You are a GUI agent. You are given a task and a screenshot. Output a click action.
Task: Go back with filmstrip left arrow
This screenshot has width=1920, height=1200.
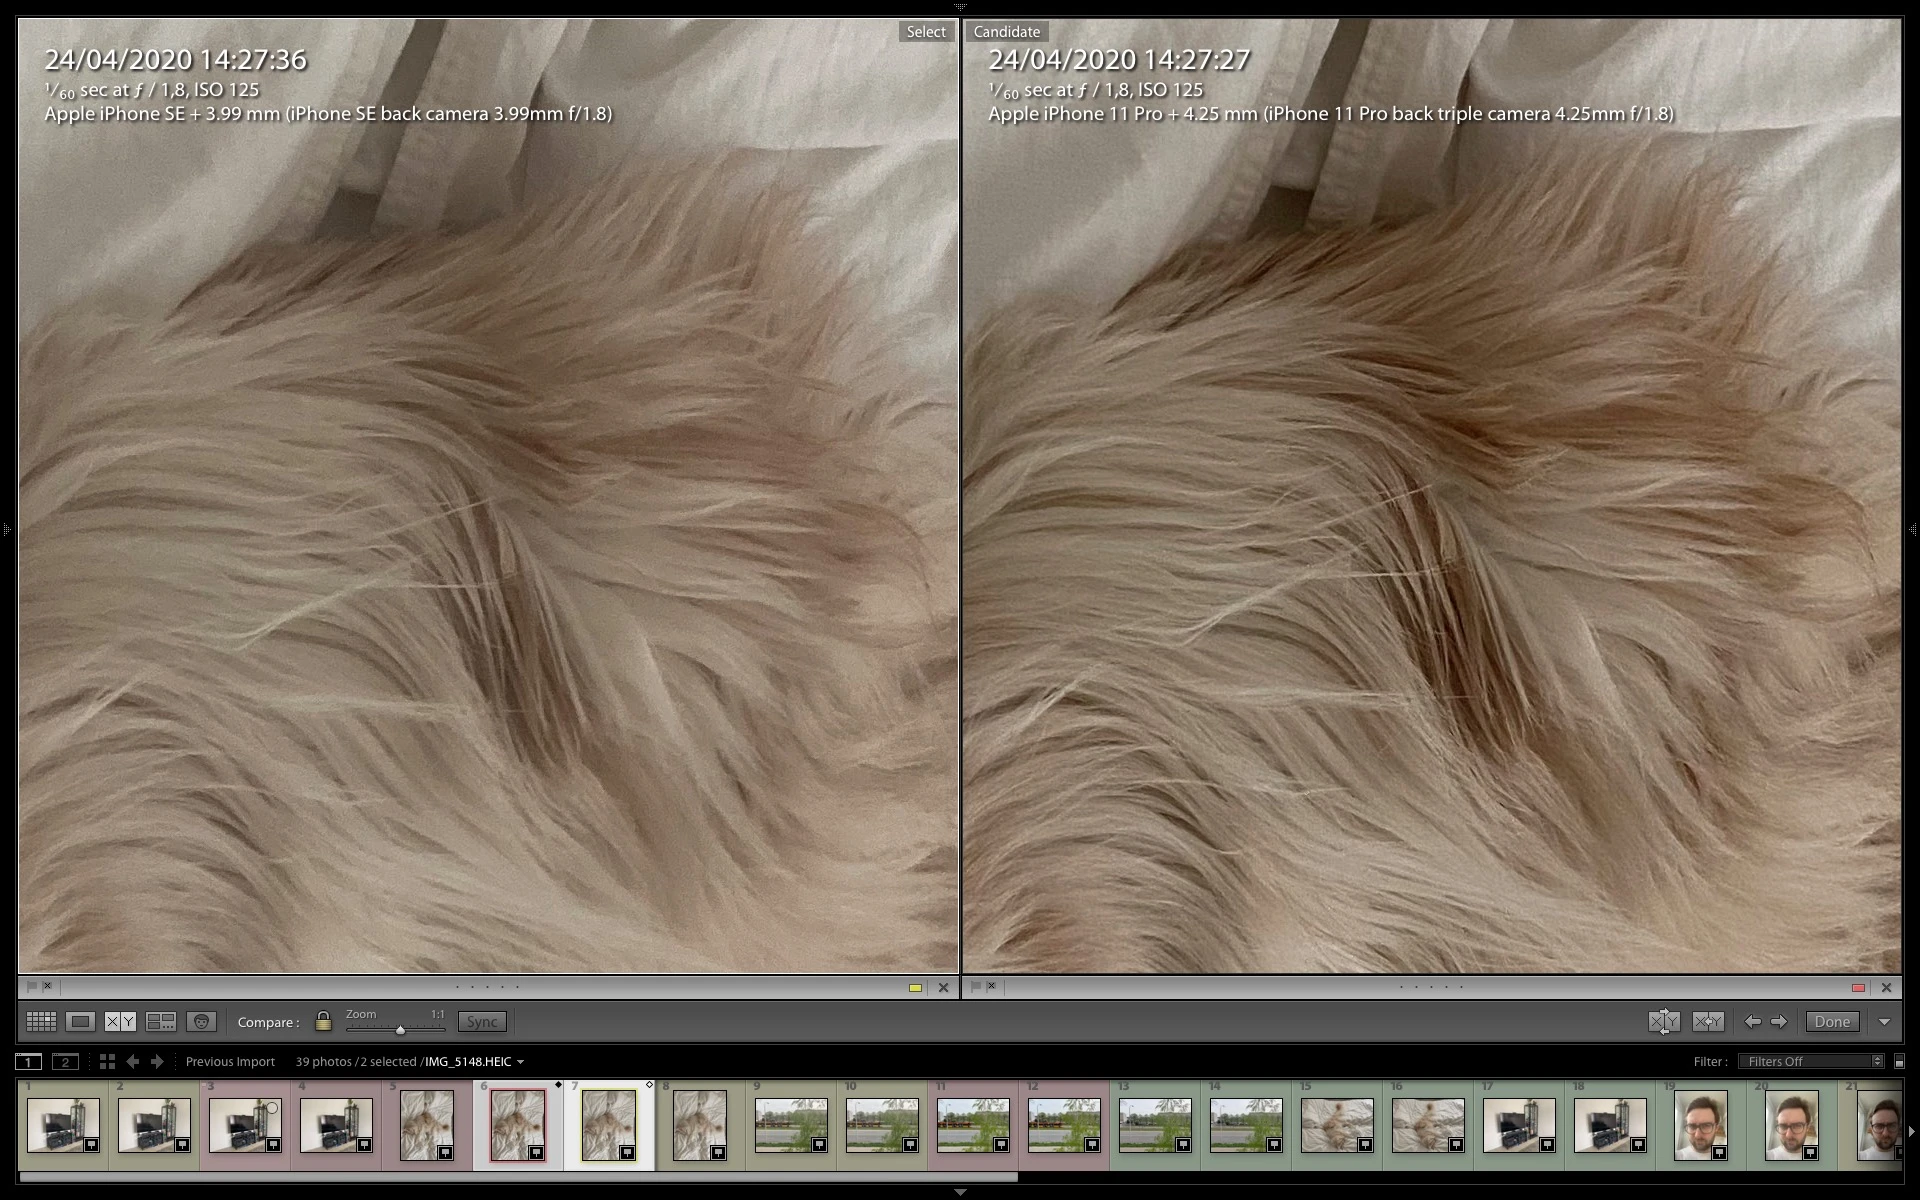[x=132, y=1061]
